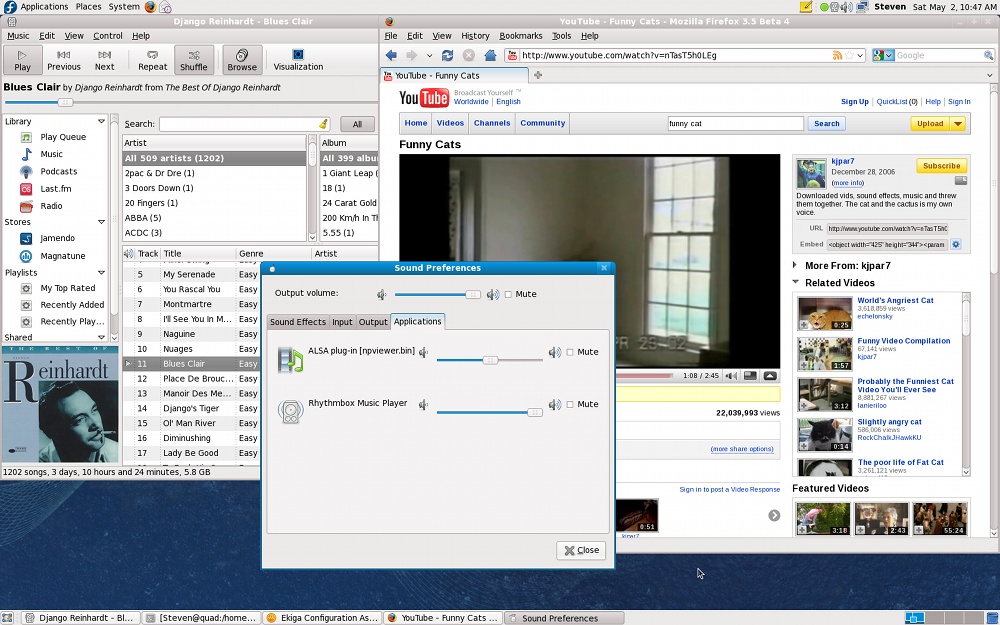Reload the current page in Firefox
Viewport: 1000px width, 625px height.
point(448,55)
